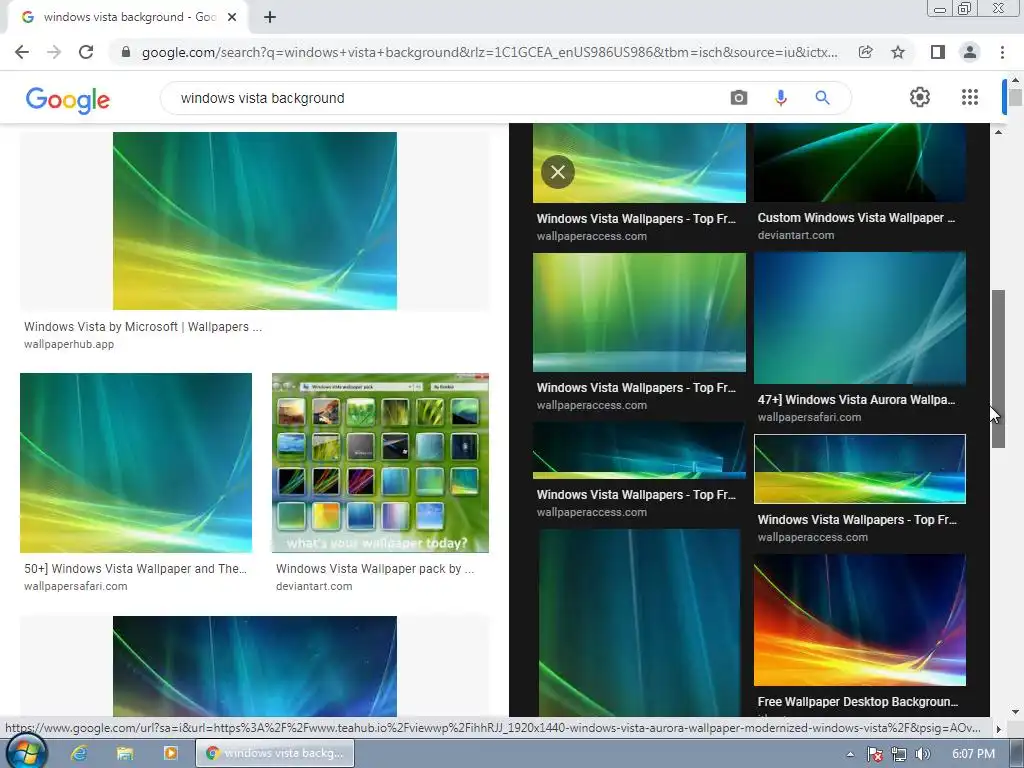The height and width of the screenshot is (768, 1024).
Task: Submit search with magnifier icon
Action: [x=822, y=98]
